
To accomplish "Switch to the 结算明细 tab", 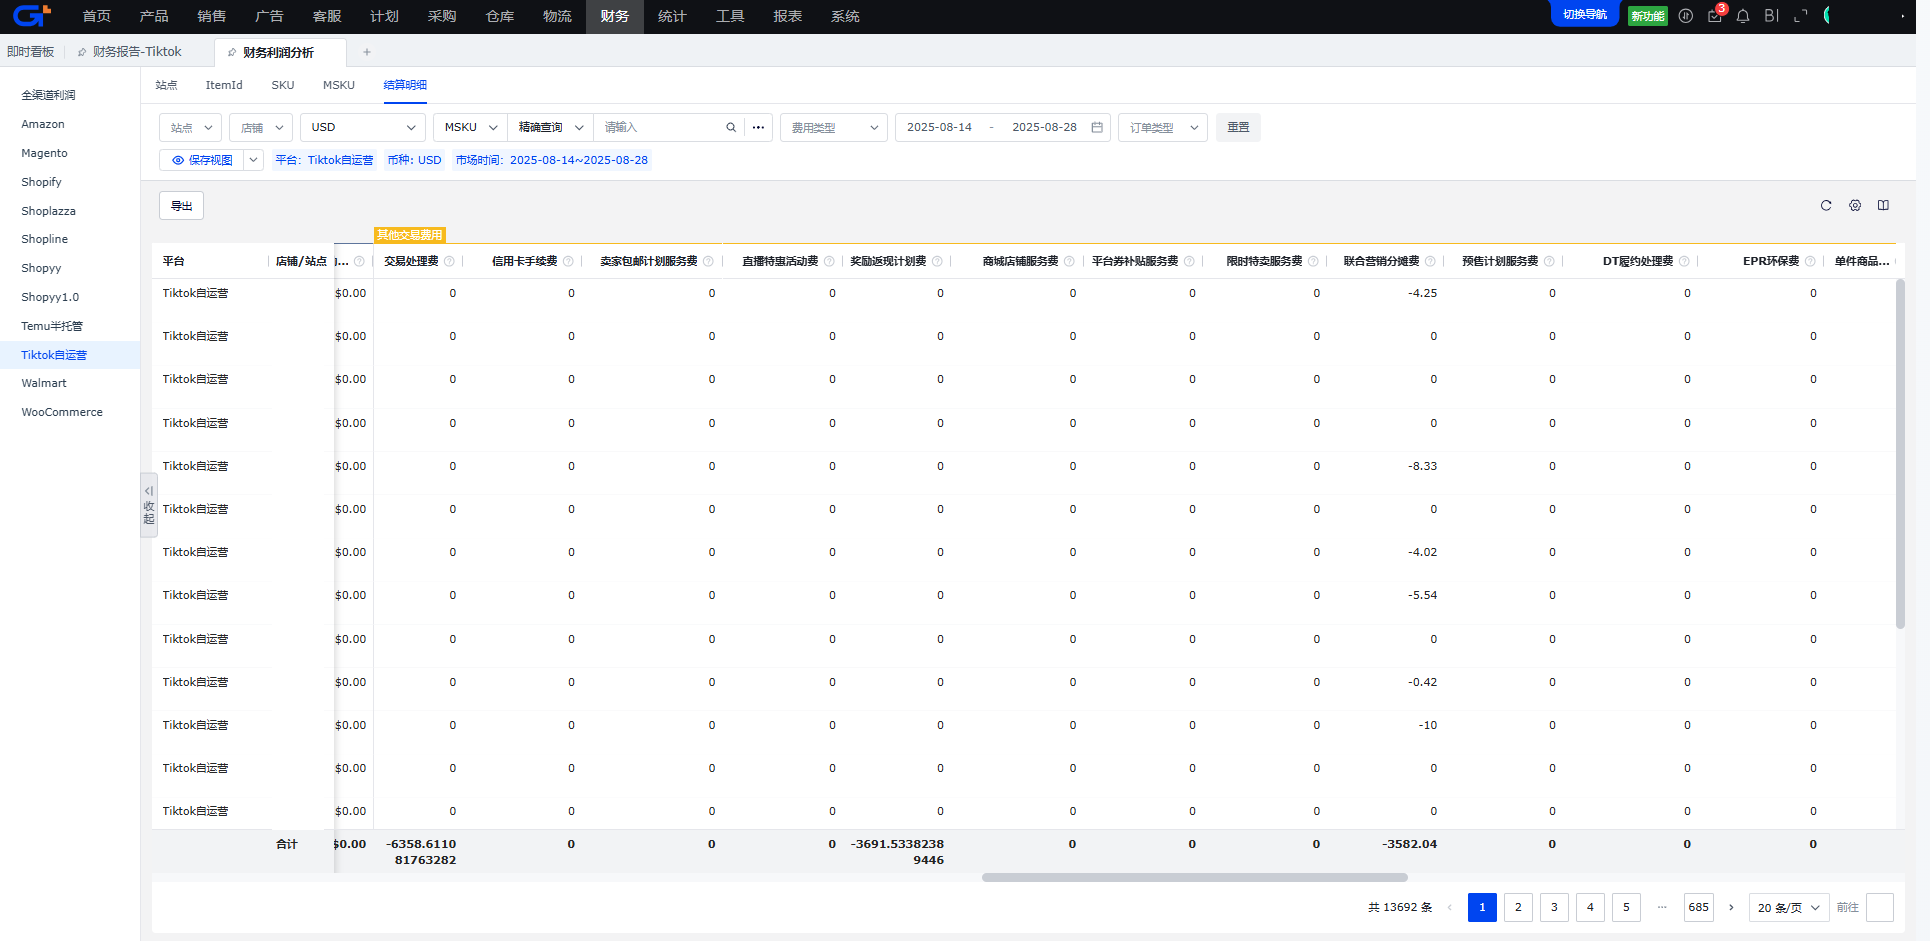I will click(405, 85).
